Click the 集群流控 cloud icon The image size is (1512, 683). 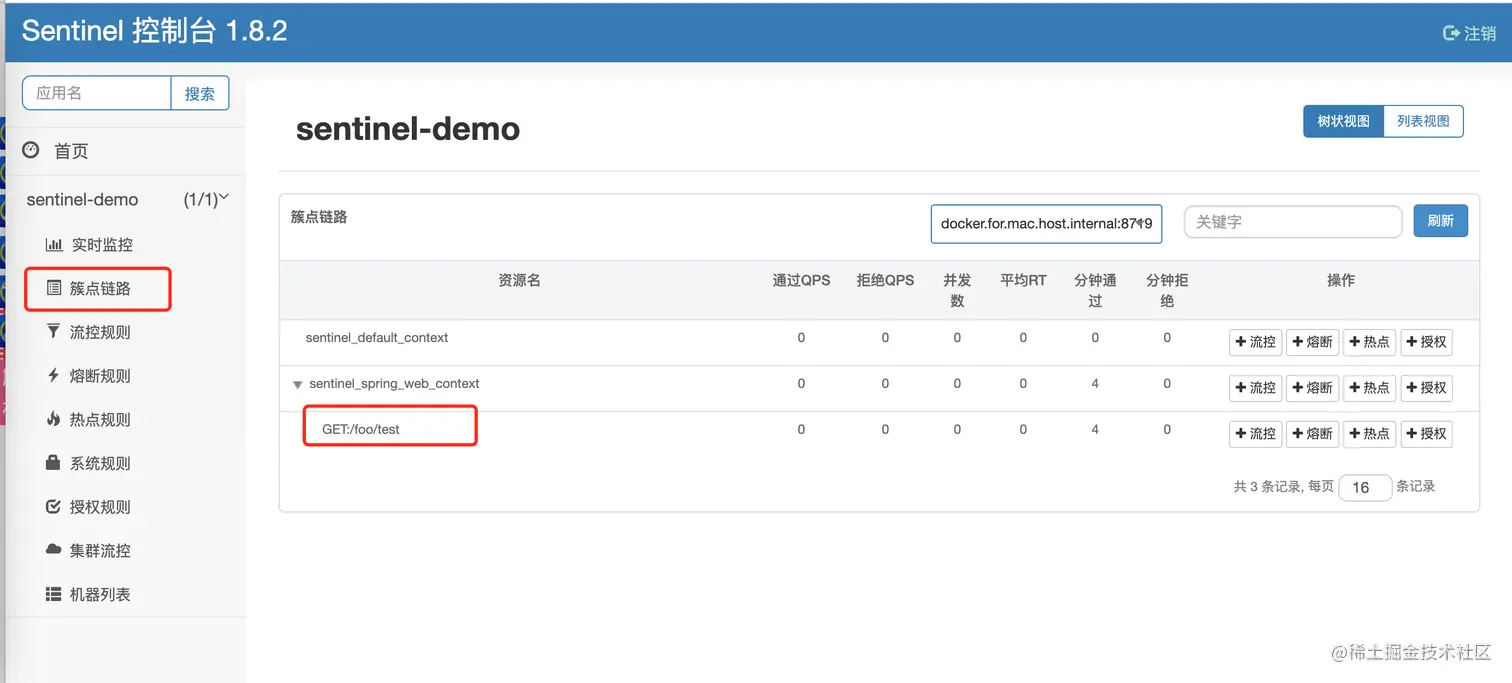54,550
